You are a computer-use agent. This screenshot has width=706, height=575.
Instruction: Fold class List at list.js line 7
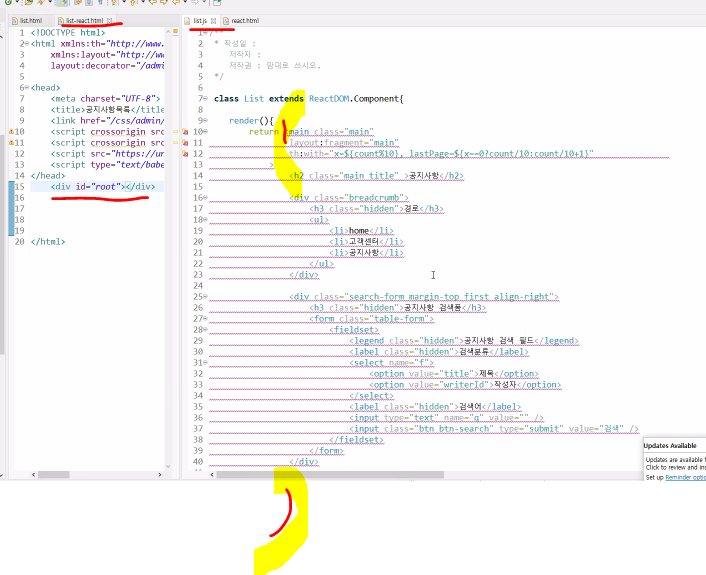point(205,99)
